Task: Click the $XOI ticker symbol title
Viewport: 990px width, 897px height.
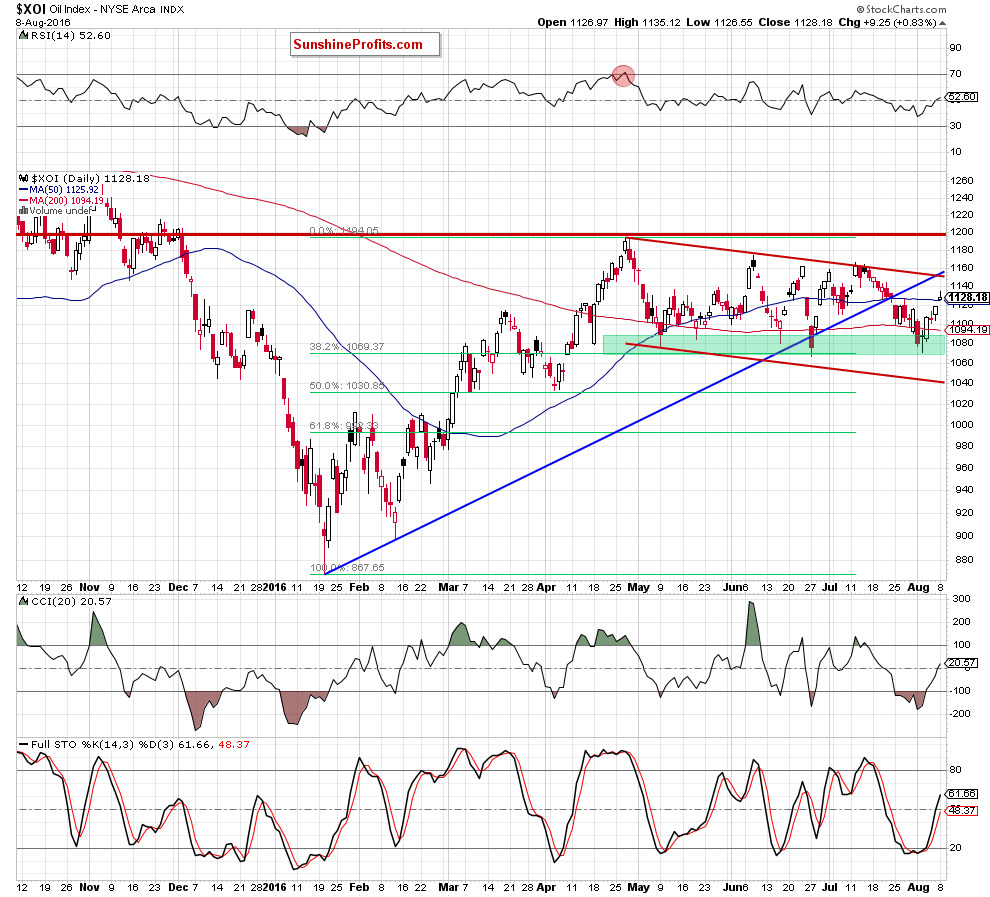Action: click(31, 9)
